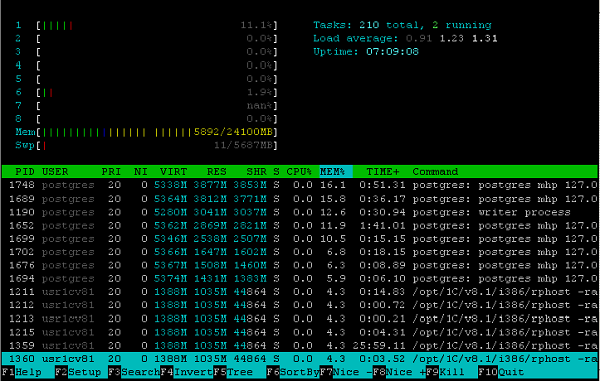This screenshot has height=381, width=600.
Task: Click the CPU 1 usage meter
Action: click(x=146, y=25)
